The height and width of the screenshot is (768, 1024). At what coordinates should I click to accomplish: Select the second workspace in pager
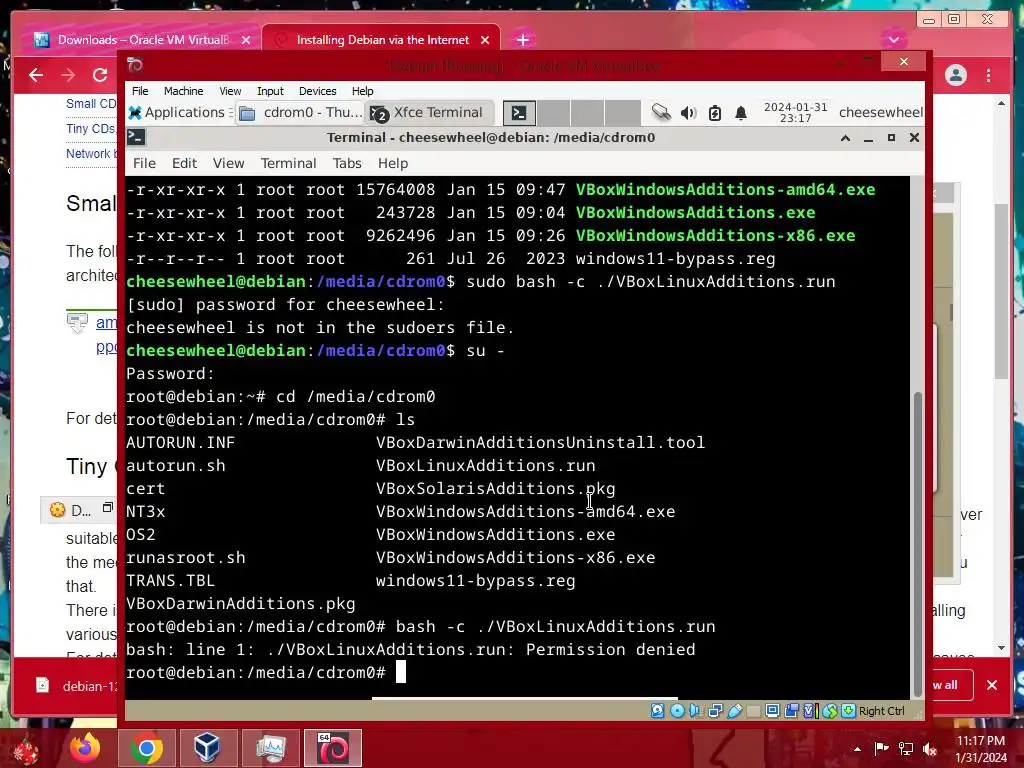[554, 113]
